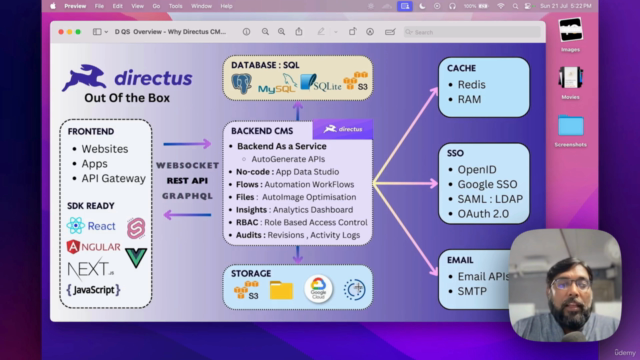This screenshot has width=640, height=360.
Task: Expand the sidebar view options chevron
Action: [106, 32]
